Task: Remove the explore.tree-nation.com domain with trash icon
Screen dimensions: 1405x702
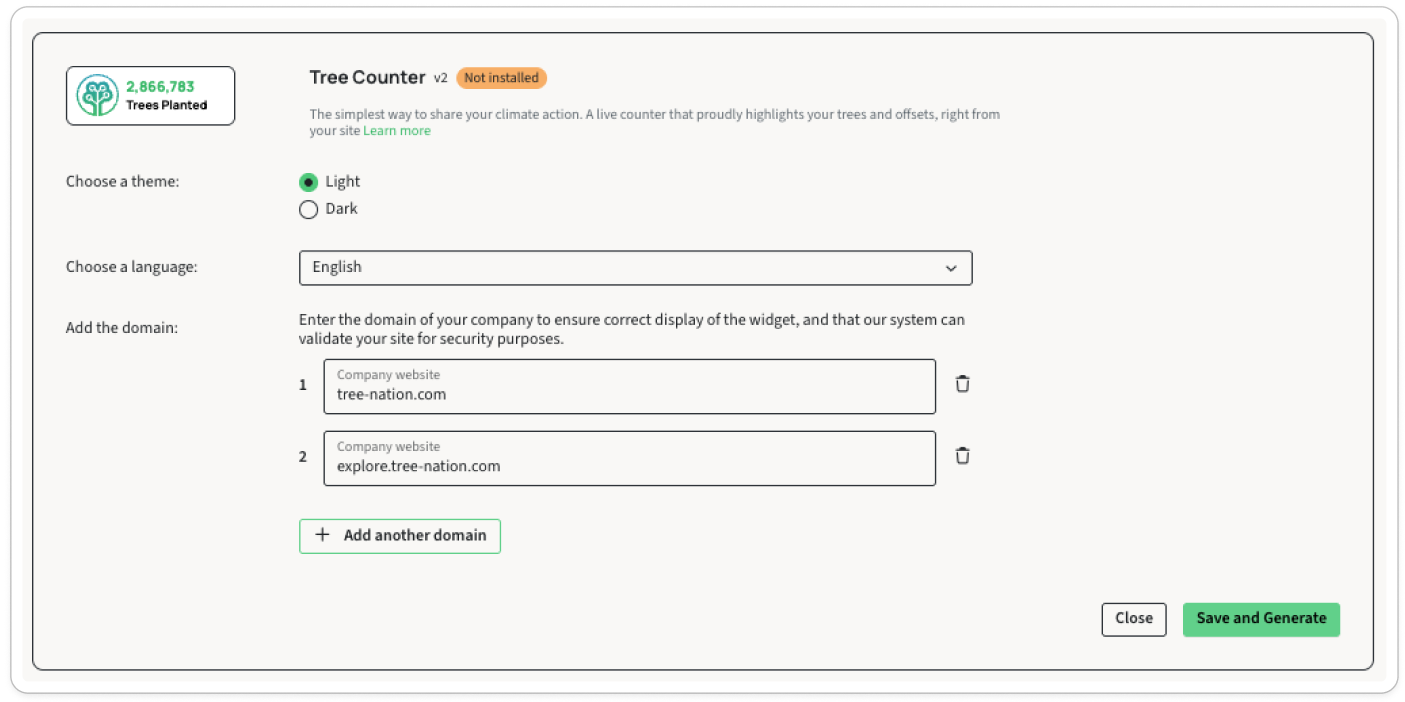Action: click(962, 456)
